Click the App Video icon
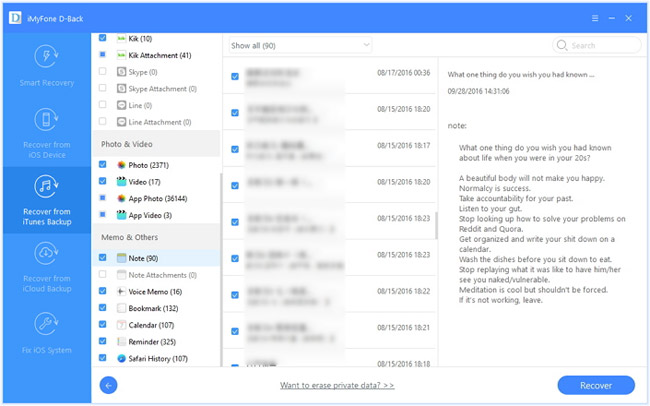 click(121, 215)
